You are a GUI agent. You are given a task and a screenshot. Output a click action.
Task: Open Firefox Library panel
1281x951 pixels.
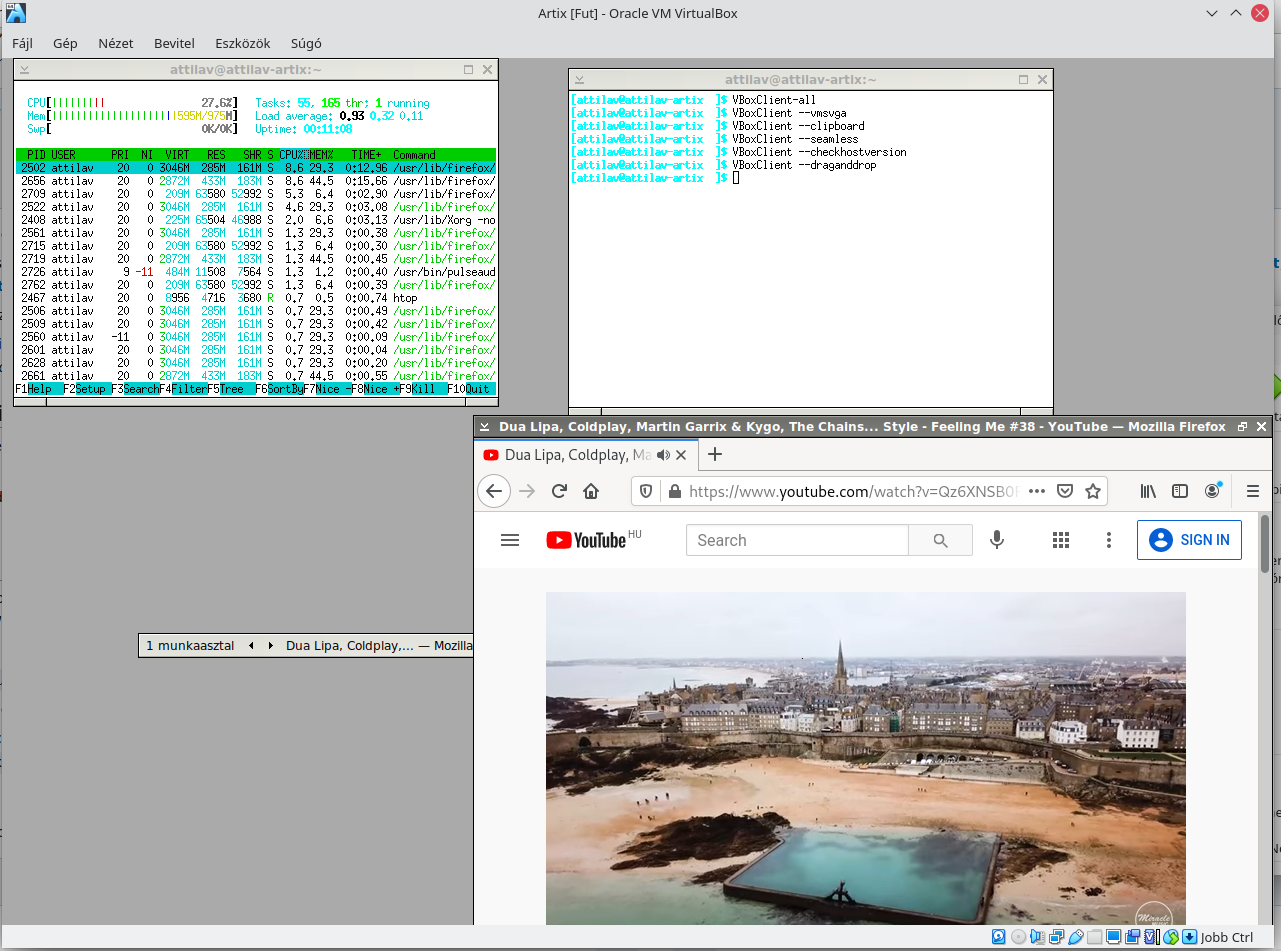[x=1148, y=491]
